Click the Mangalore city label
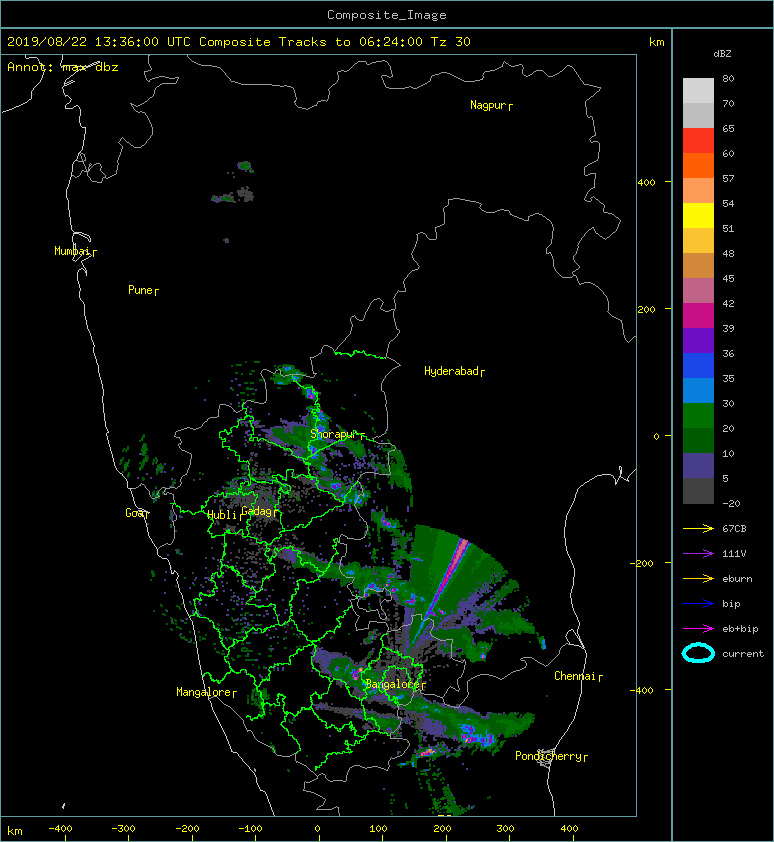 tap(204, 692)
